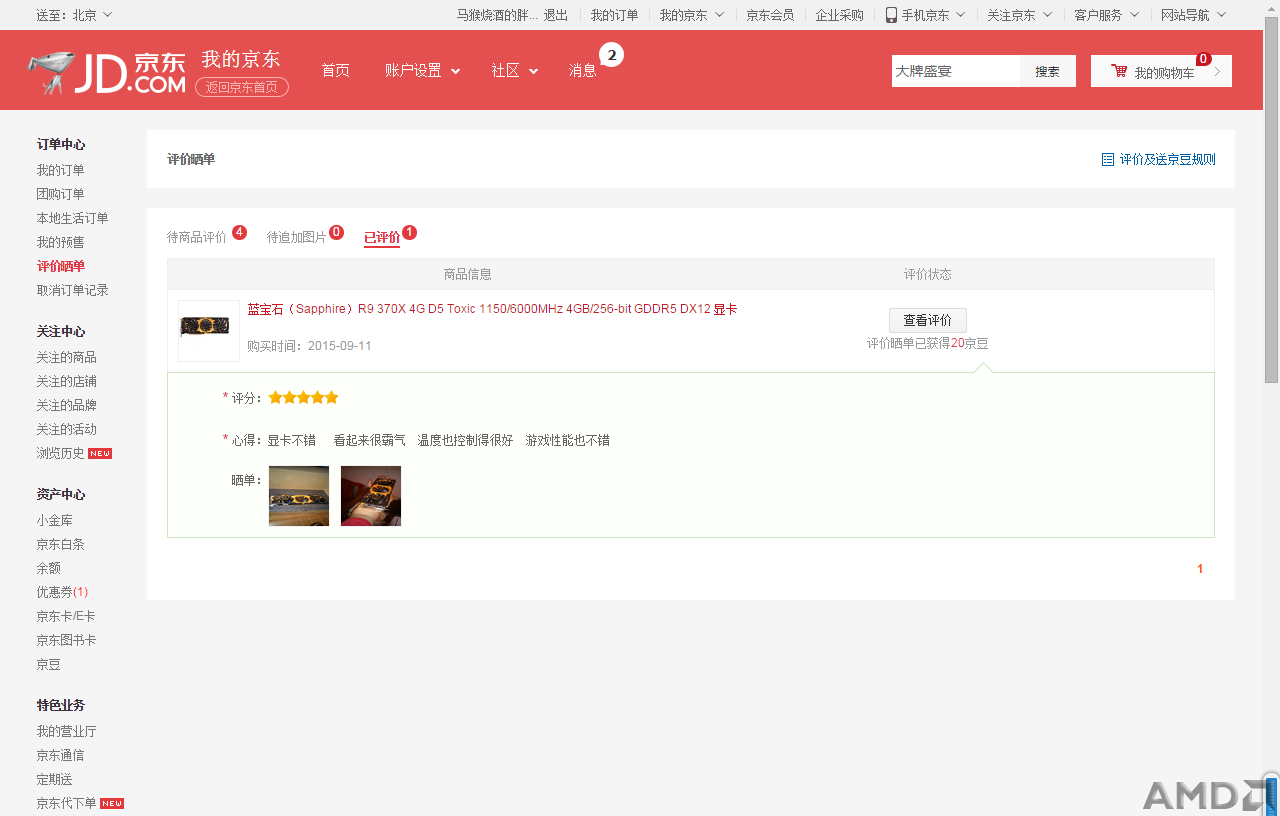Open 定期送 in sidebar
The width and height of the screenshot is (1280, 816).
pos(55,779)
